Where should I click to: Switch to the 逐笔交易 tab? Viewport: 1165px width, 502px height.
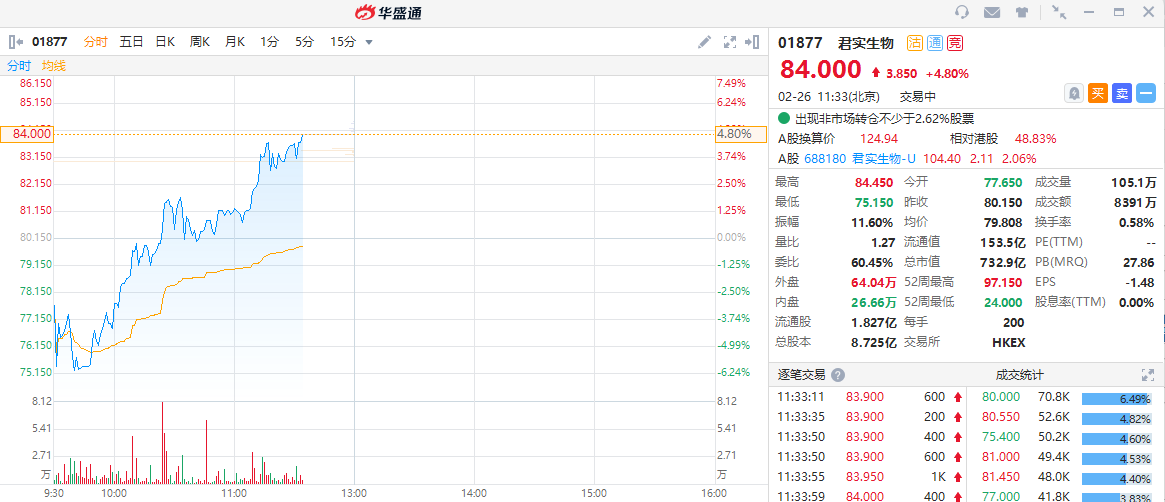[802, 375]
